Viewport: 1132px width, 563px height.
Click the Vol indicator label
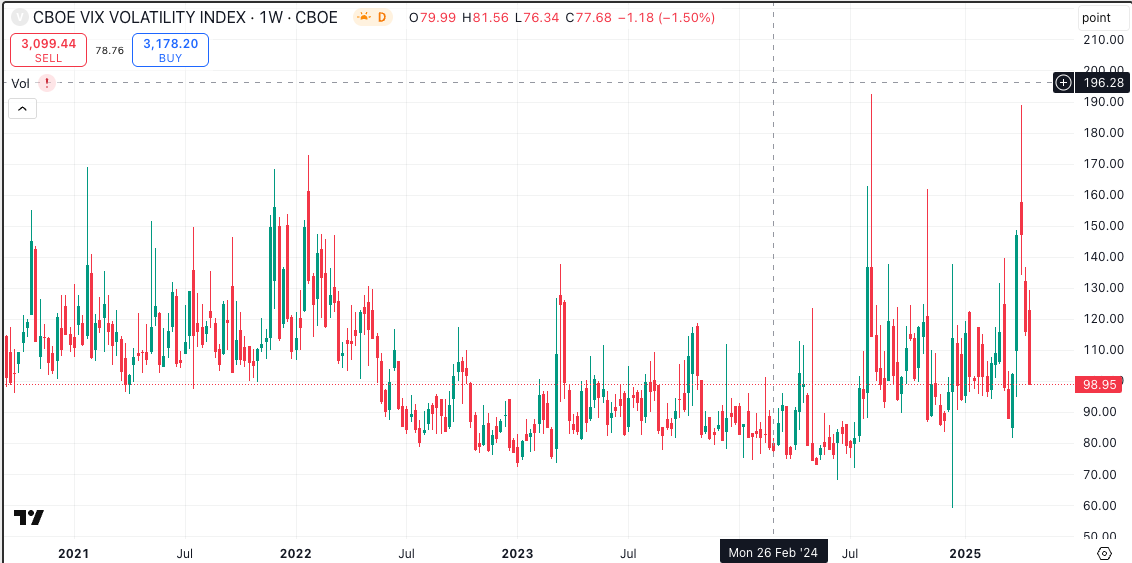click(x=21, y=83)
